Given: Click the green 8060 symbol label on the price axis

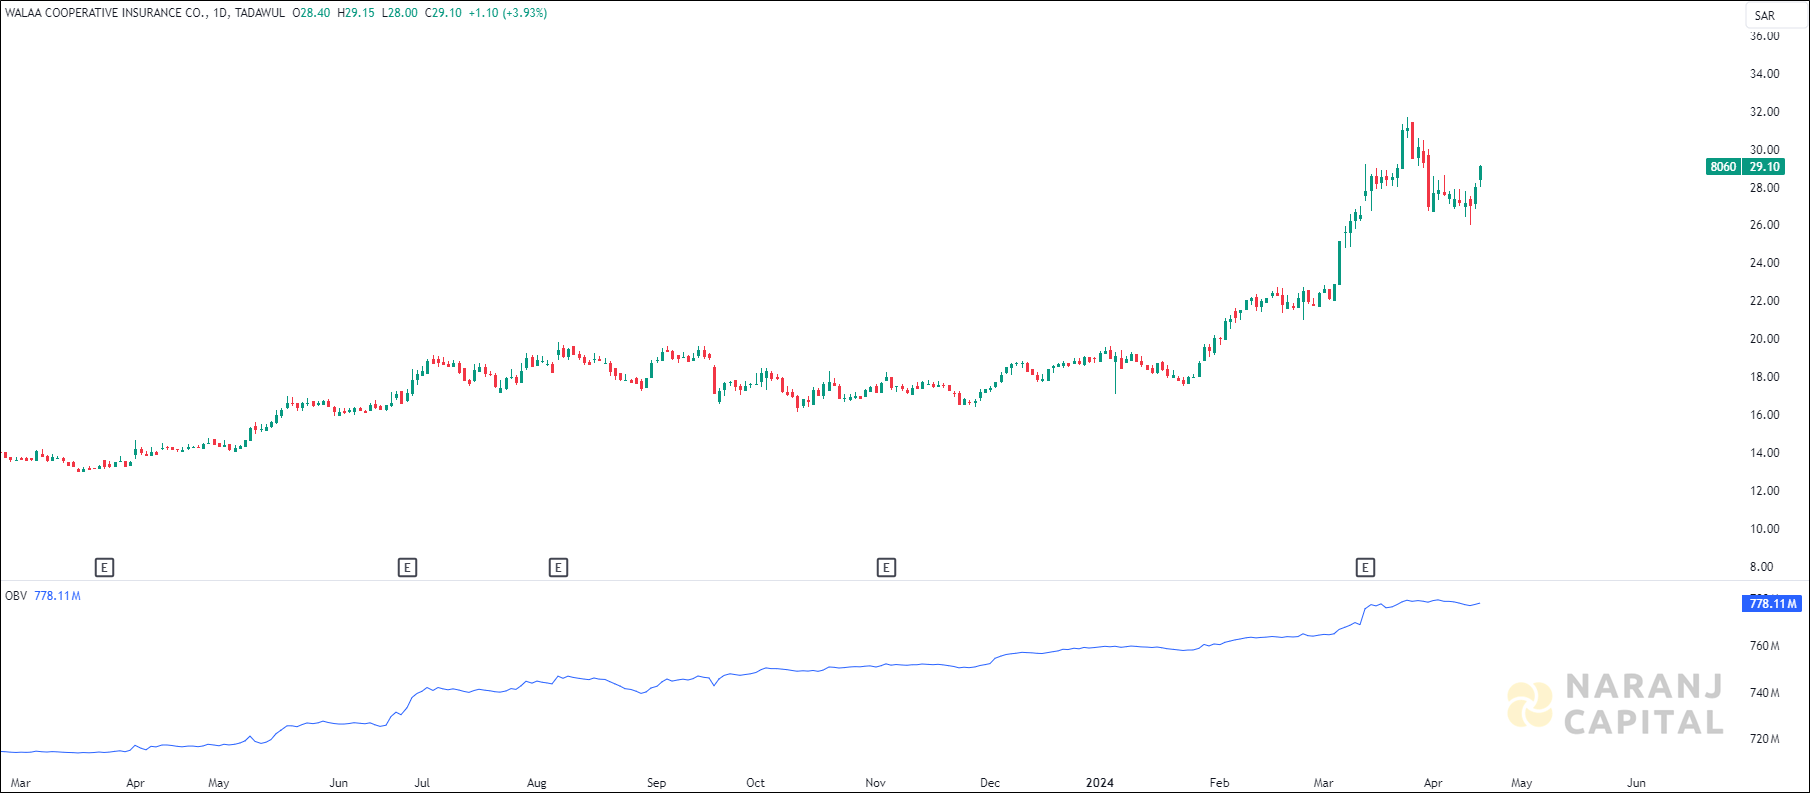Looking at the screenshot, I should pyautogui.click(x=1723, y=167).
